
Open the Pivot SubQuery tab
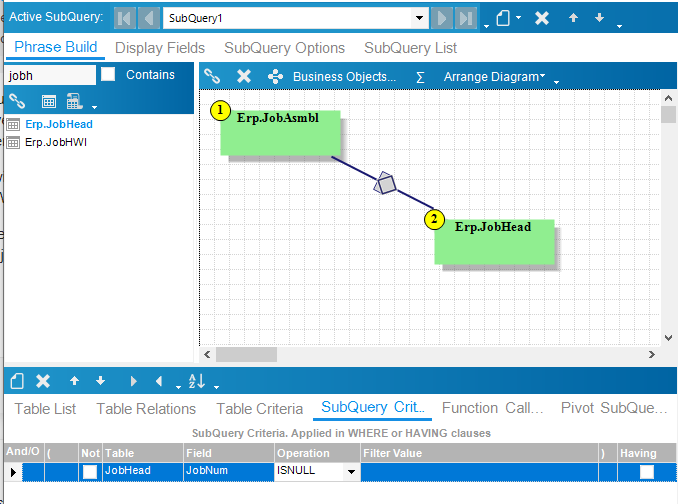614,408
